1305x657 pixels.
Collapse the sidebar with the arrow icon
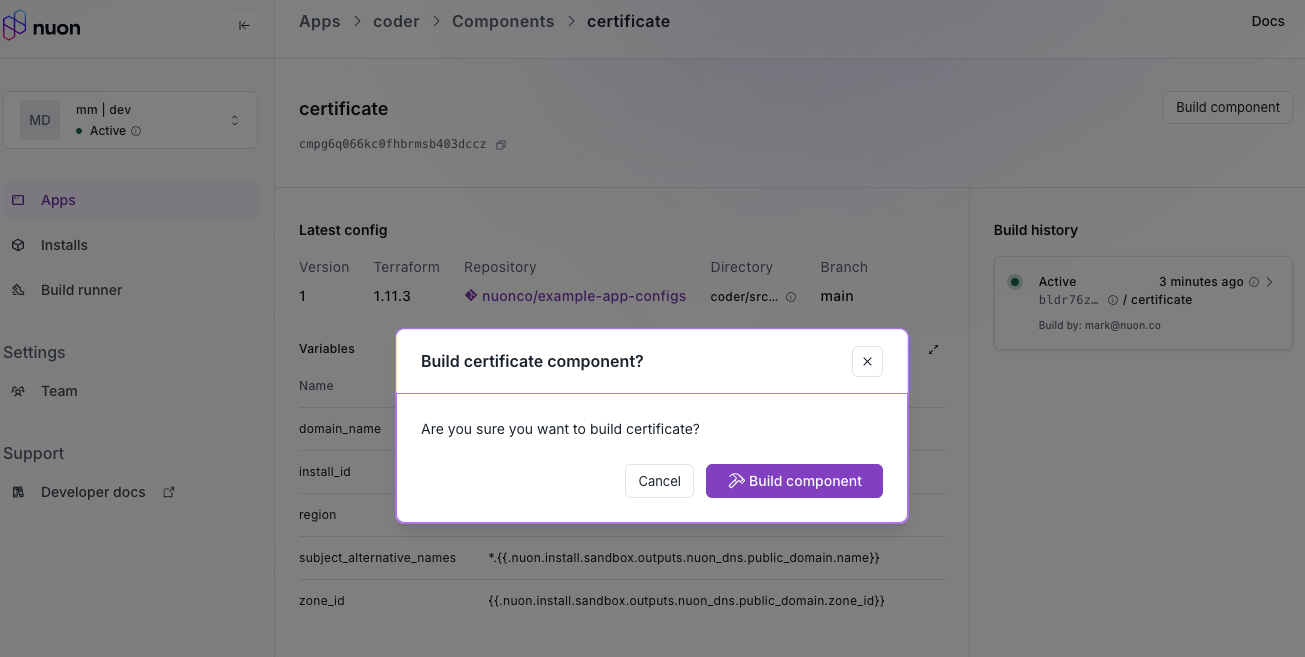coord(244,26)
